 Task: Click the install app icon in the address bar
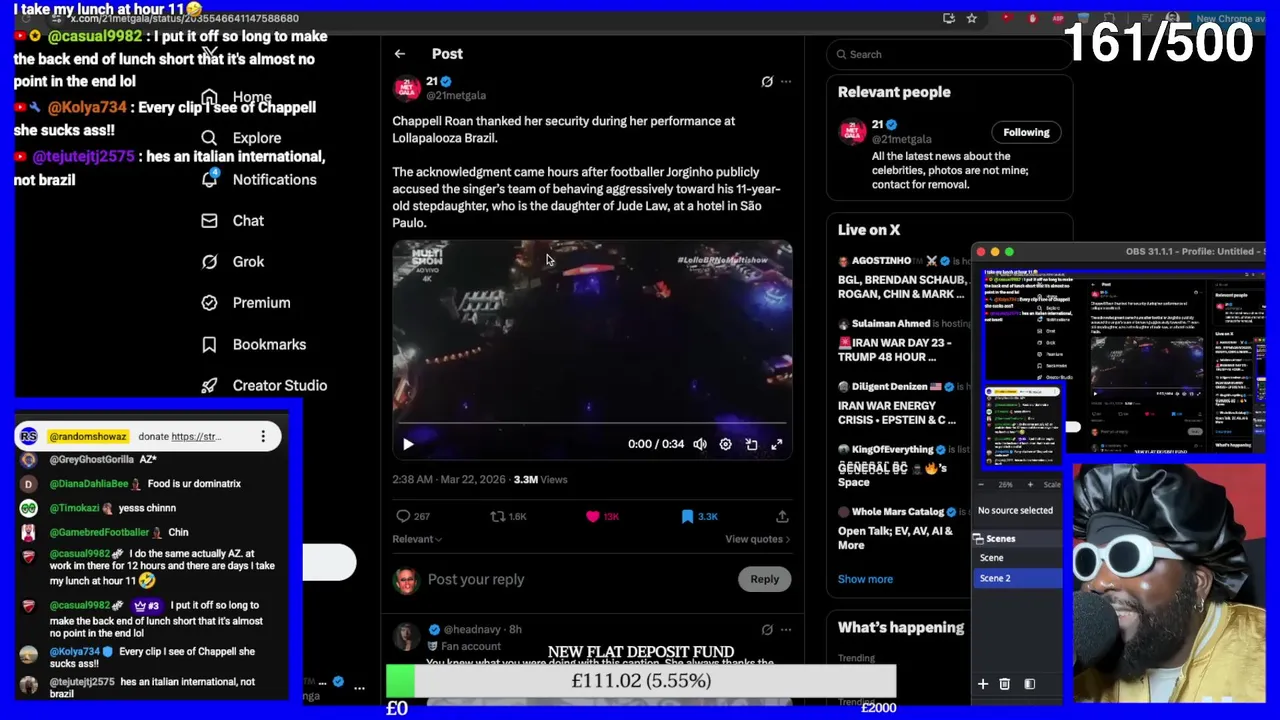click(948, 18)
